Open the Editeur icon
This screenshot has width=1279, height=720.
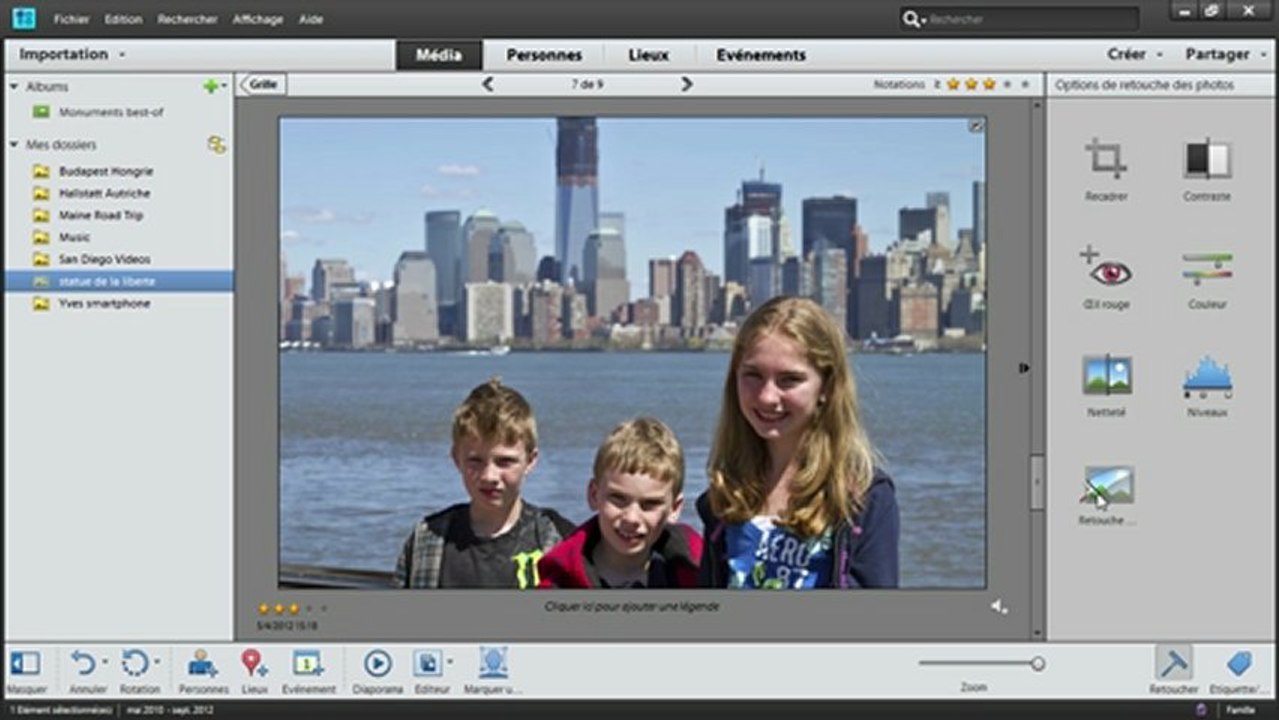click(428, 663)
